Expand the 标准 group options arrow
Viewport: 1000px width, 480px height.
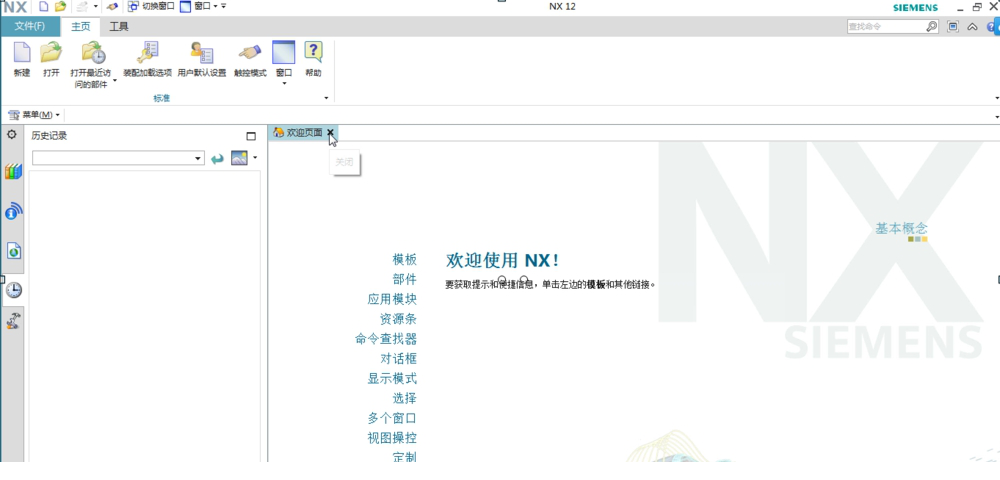[327, 98]
